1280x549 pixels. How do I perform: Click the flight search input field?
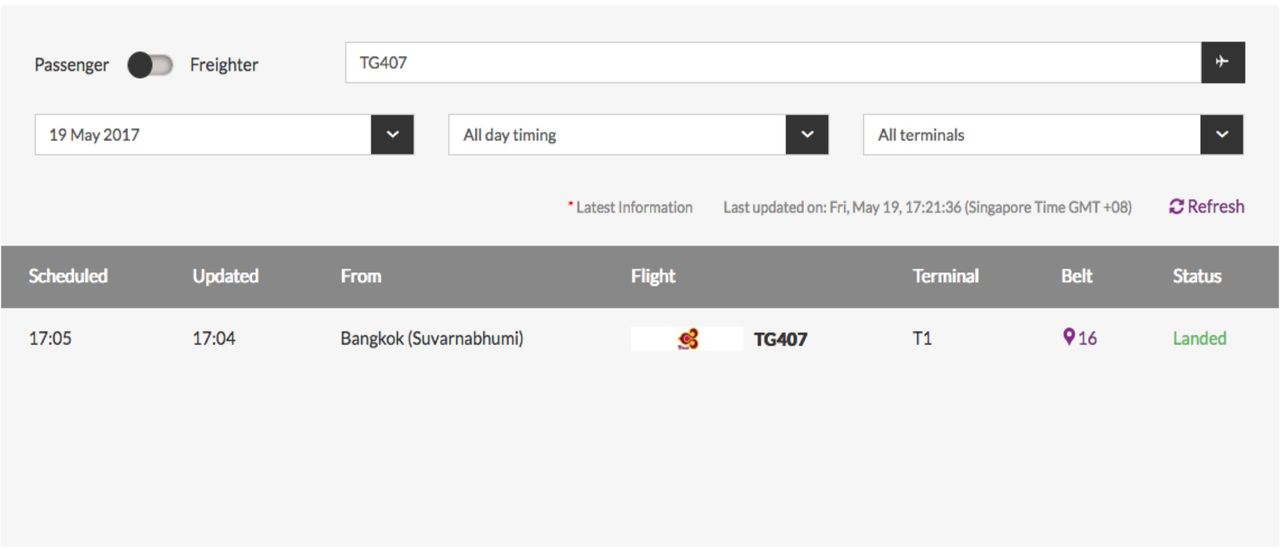pyautogui.click(x=772, y=62)
